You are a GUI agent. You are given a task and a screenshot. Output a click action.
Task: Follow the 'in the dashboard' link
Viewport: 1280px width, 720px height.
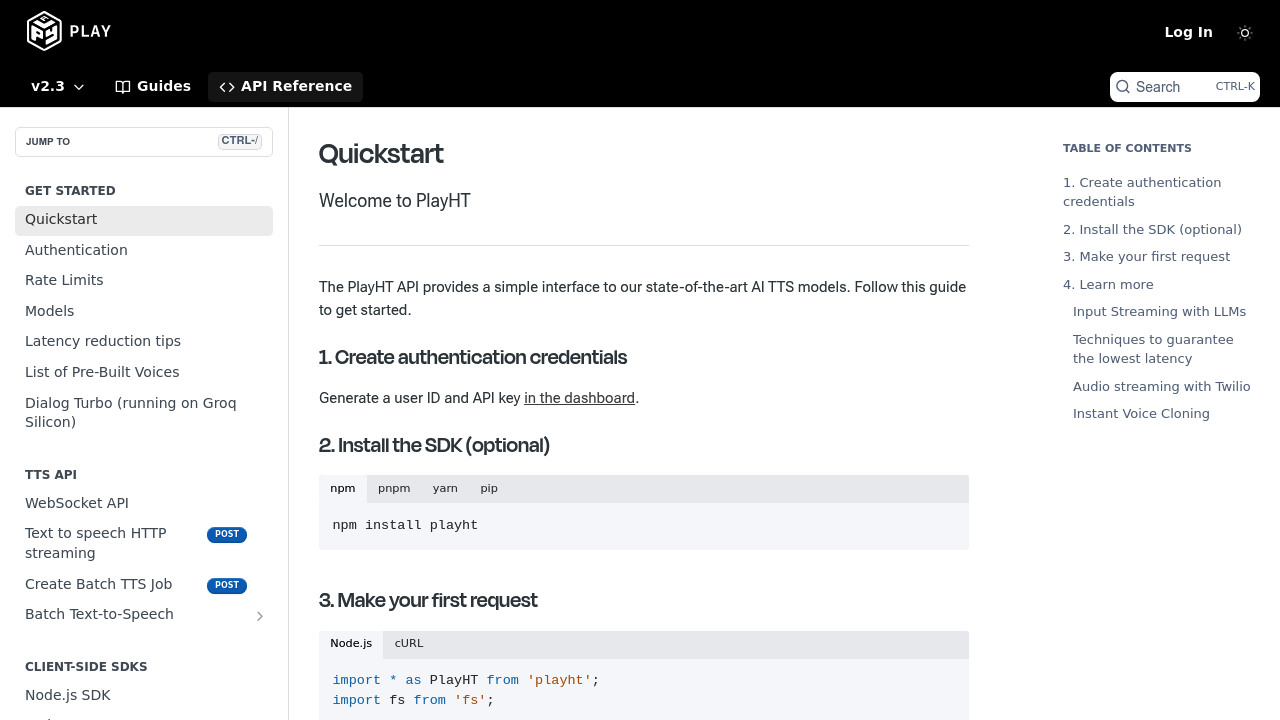click(579, 398)
